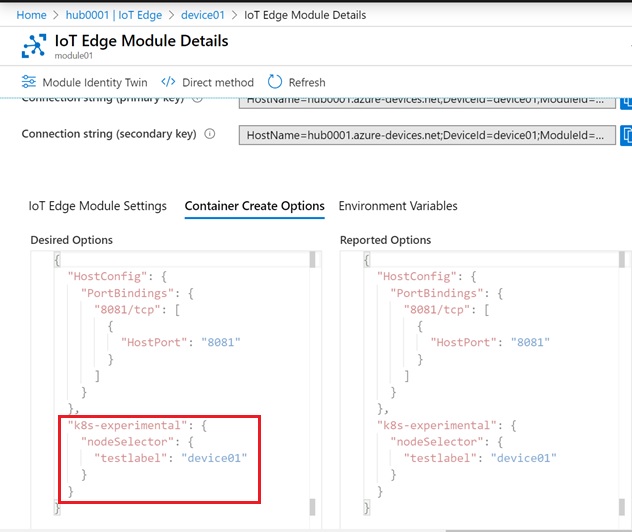Image resolution: width=632 pixels, height=532 pixels.
Task: Click "device01" value in Reported Options
Action: 524,458
